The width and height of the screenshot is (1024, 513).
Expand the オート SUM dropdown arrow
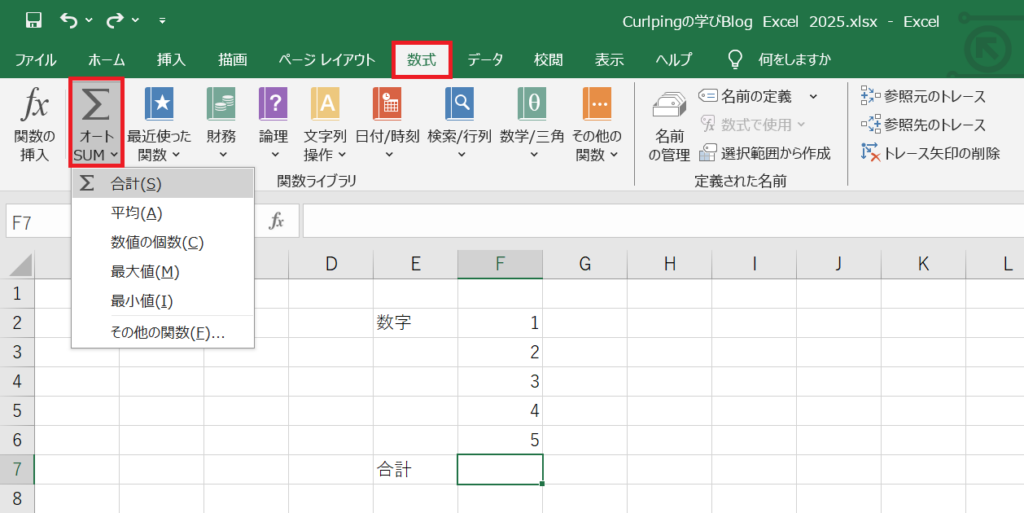[x=115, y=155]
